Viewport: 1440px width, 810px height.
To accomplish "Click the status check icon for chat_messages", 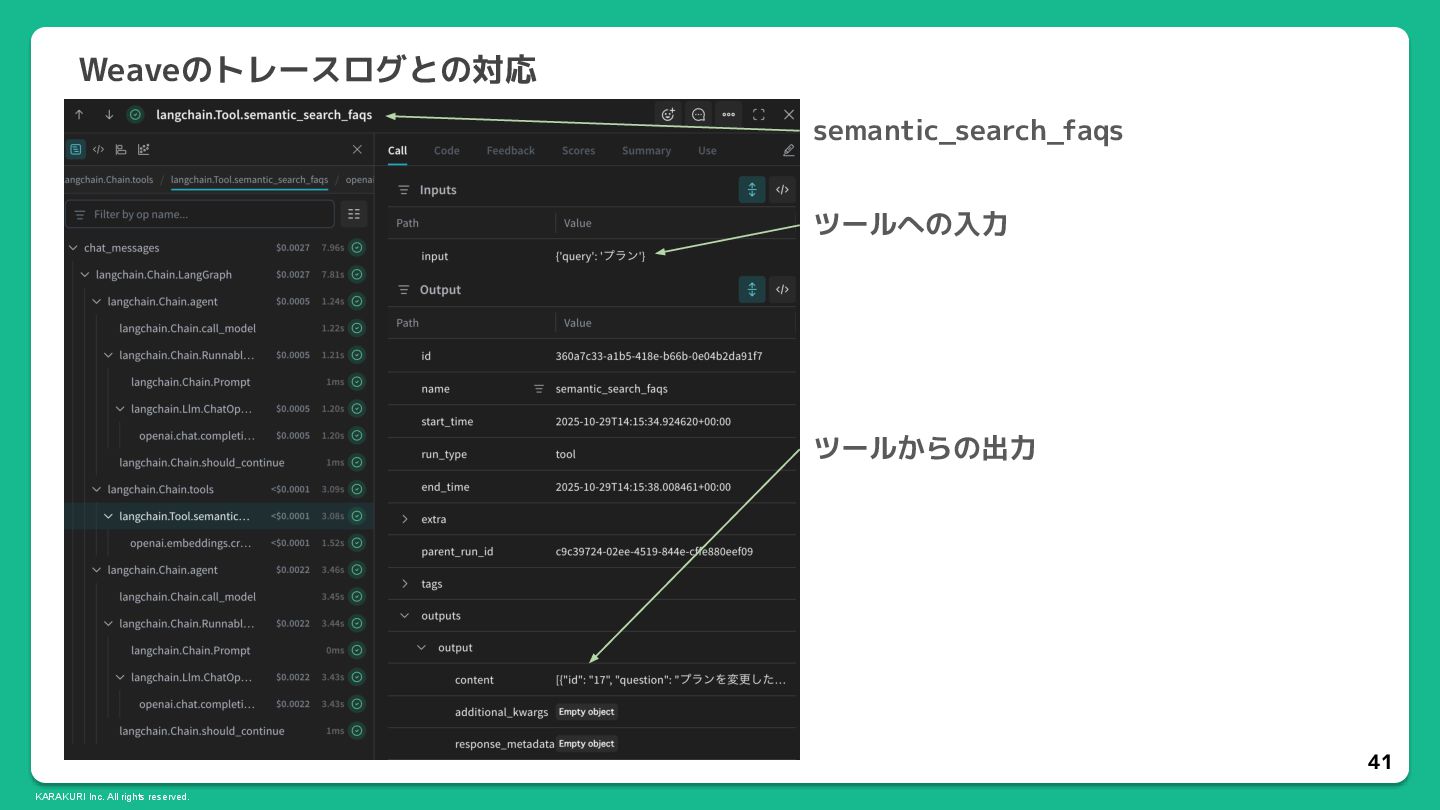I will 357,248.
